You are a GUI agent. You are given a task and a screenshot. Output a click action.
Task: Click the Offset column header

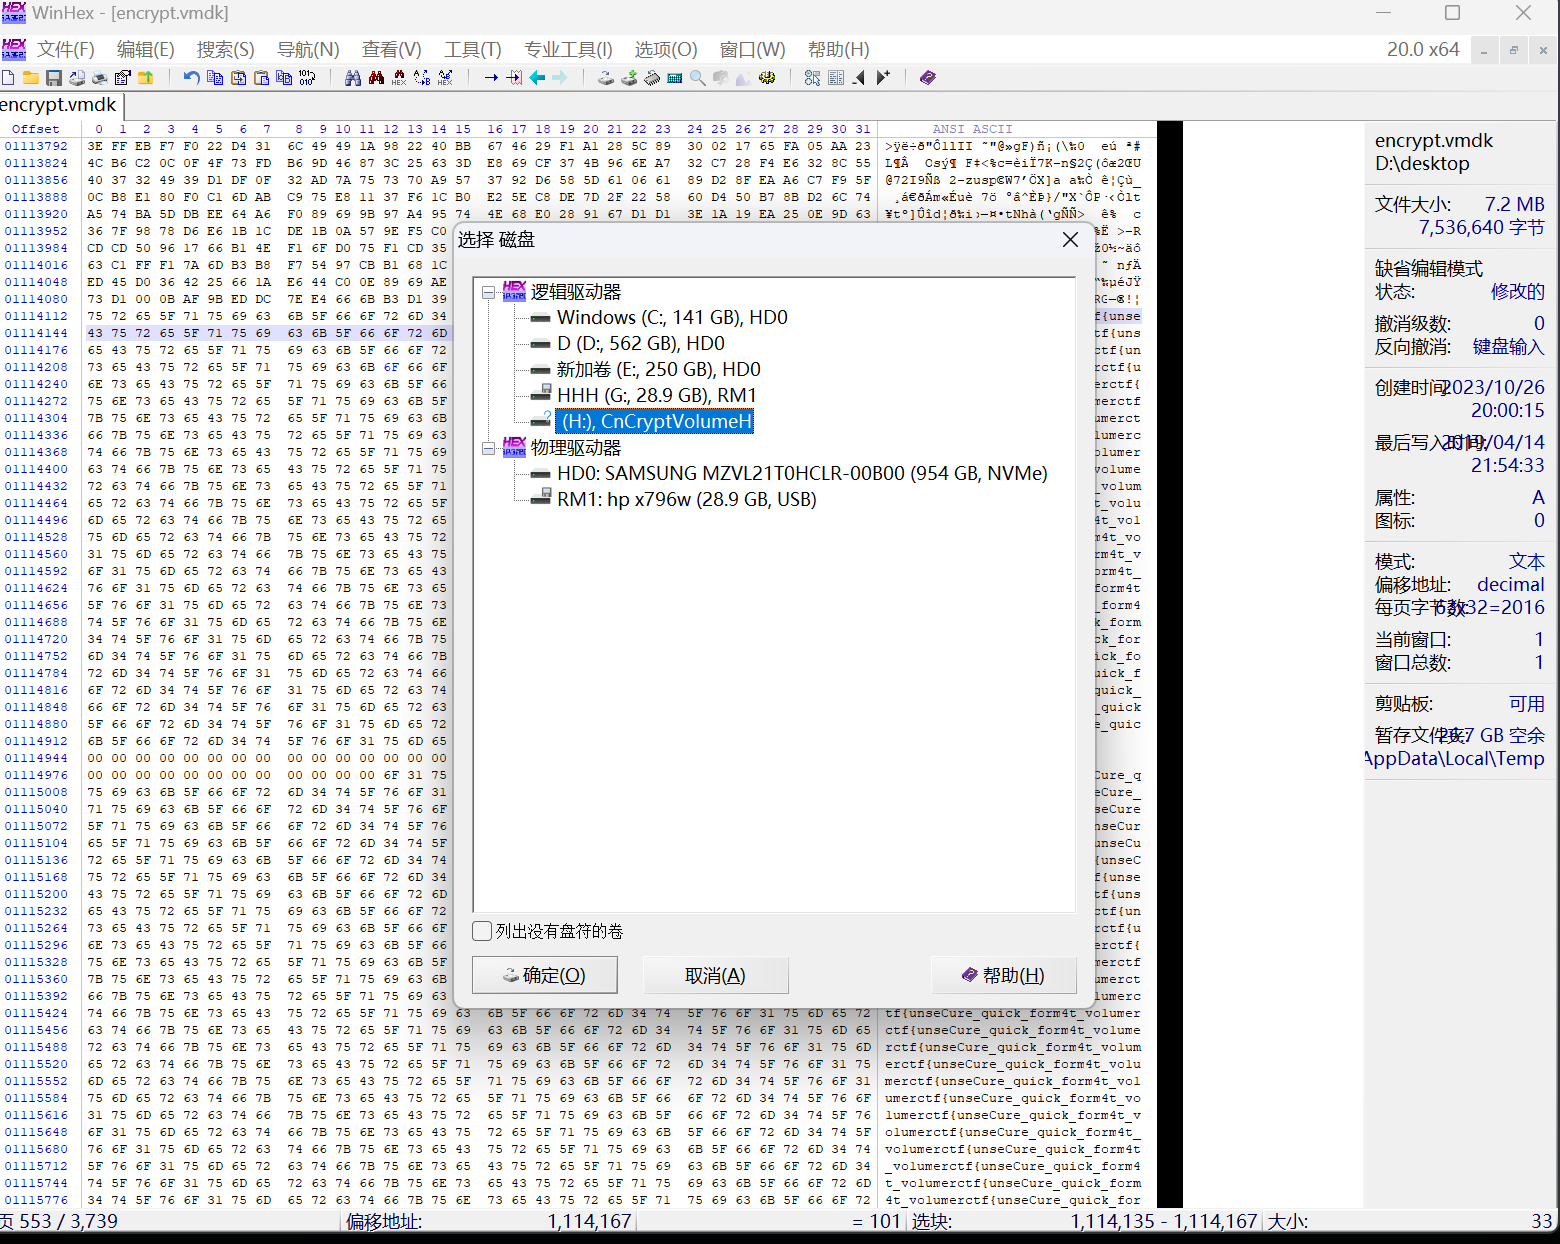pyautogui.click(x=35, y=129)
